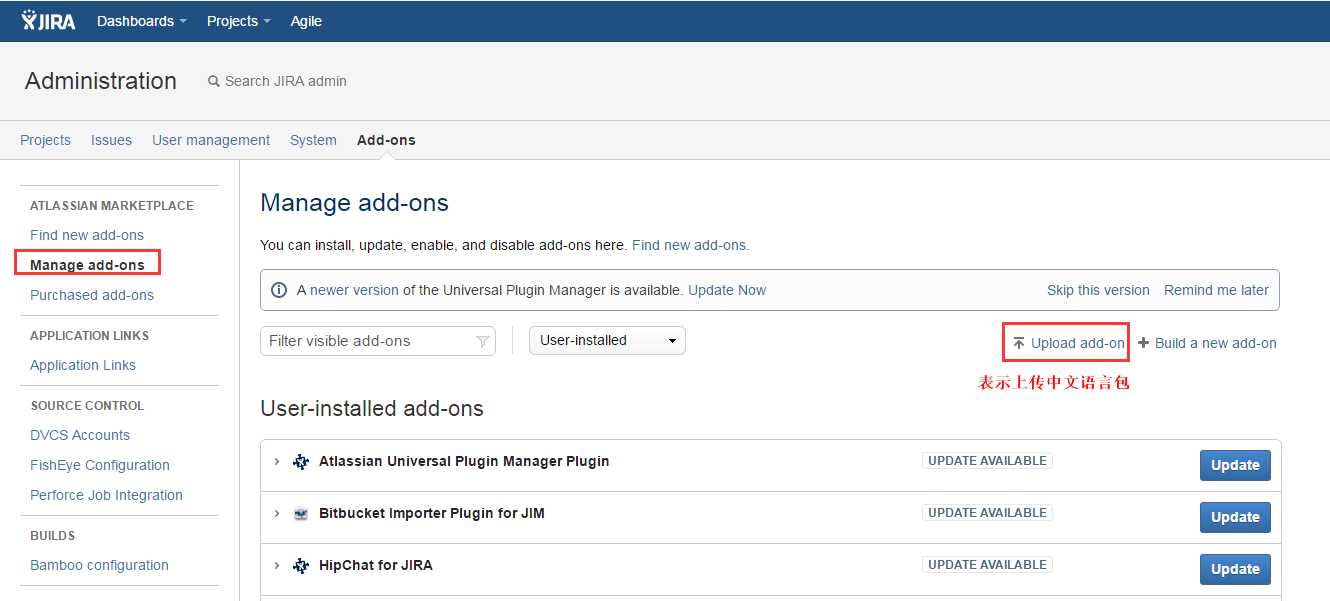Open the Projects dropdown in the top bar
The image size is (1330, 601).
(239, 21)
